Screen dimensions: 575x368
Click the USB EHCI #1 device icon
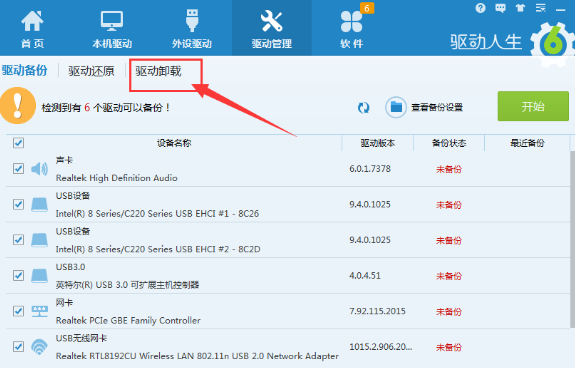click(x=39, y=205)
